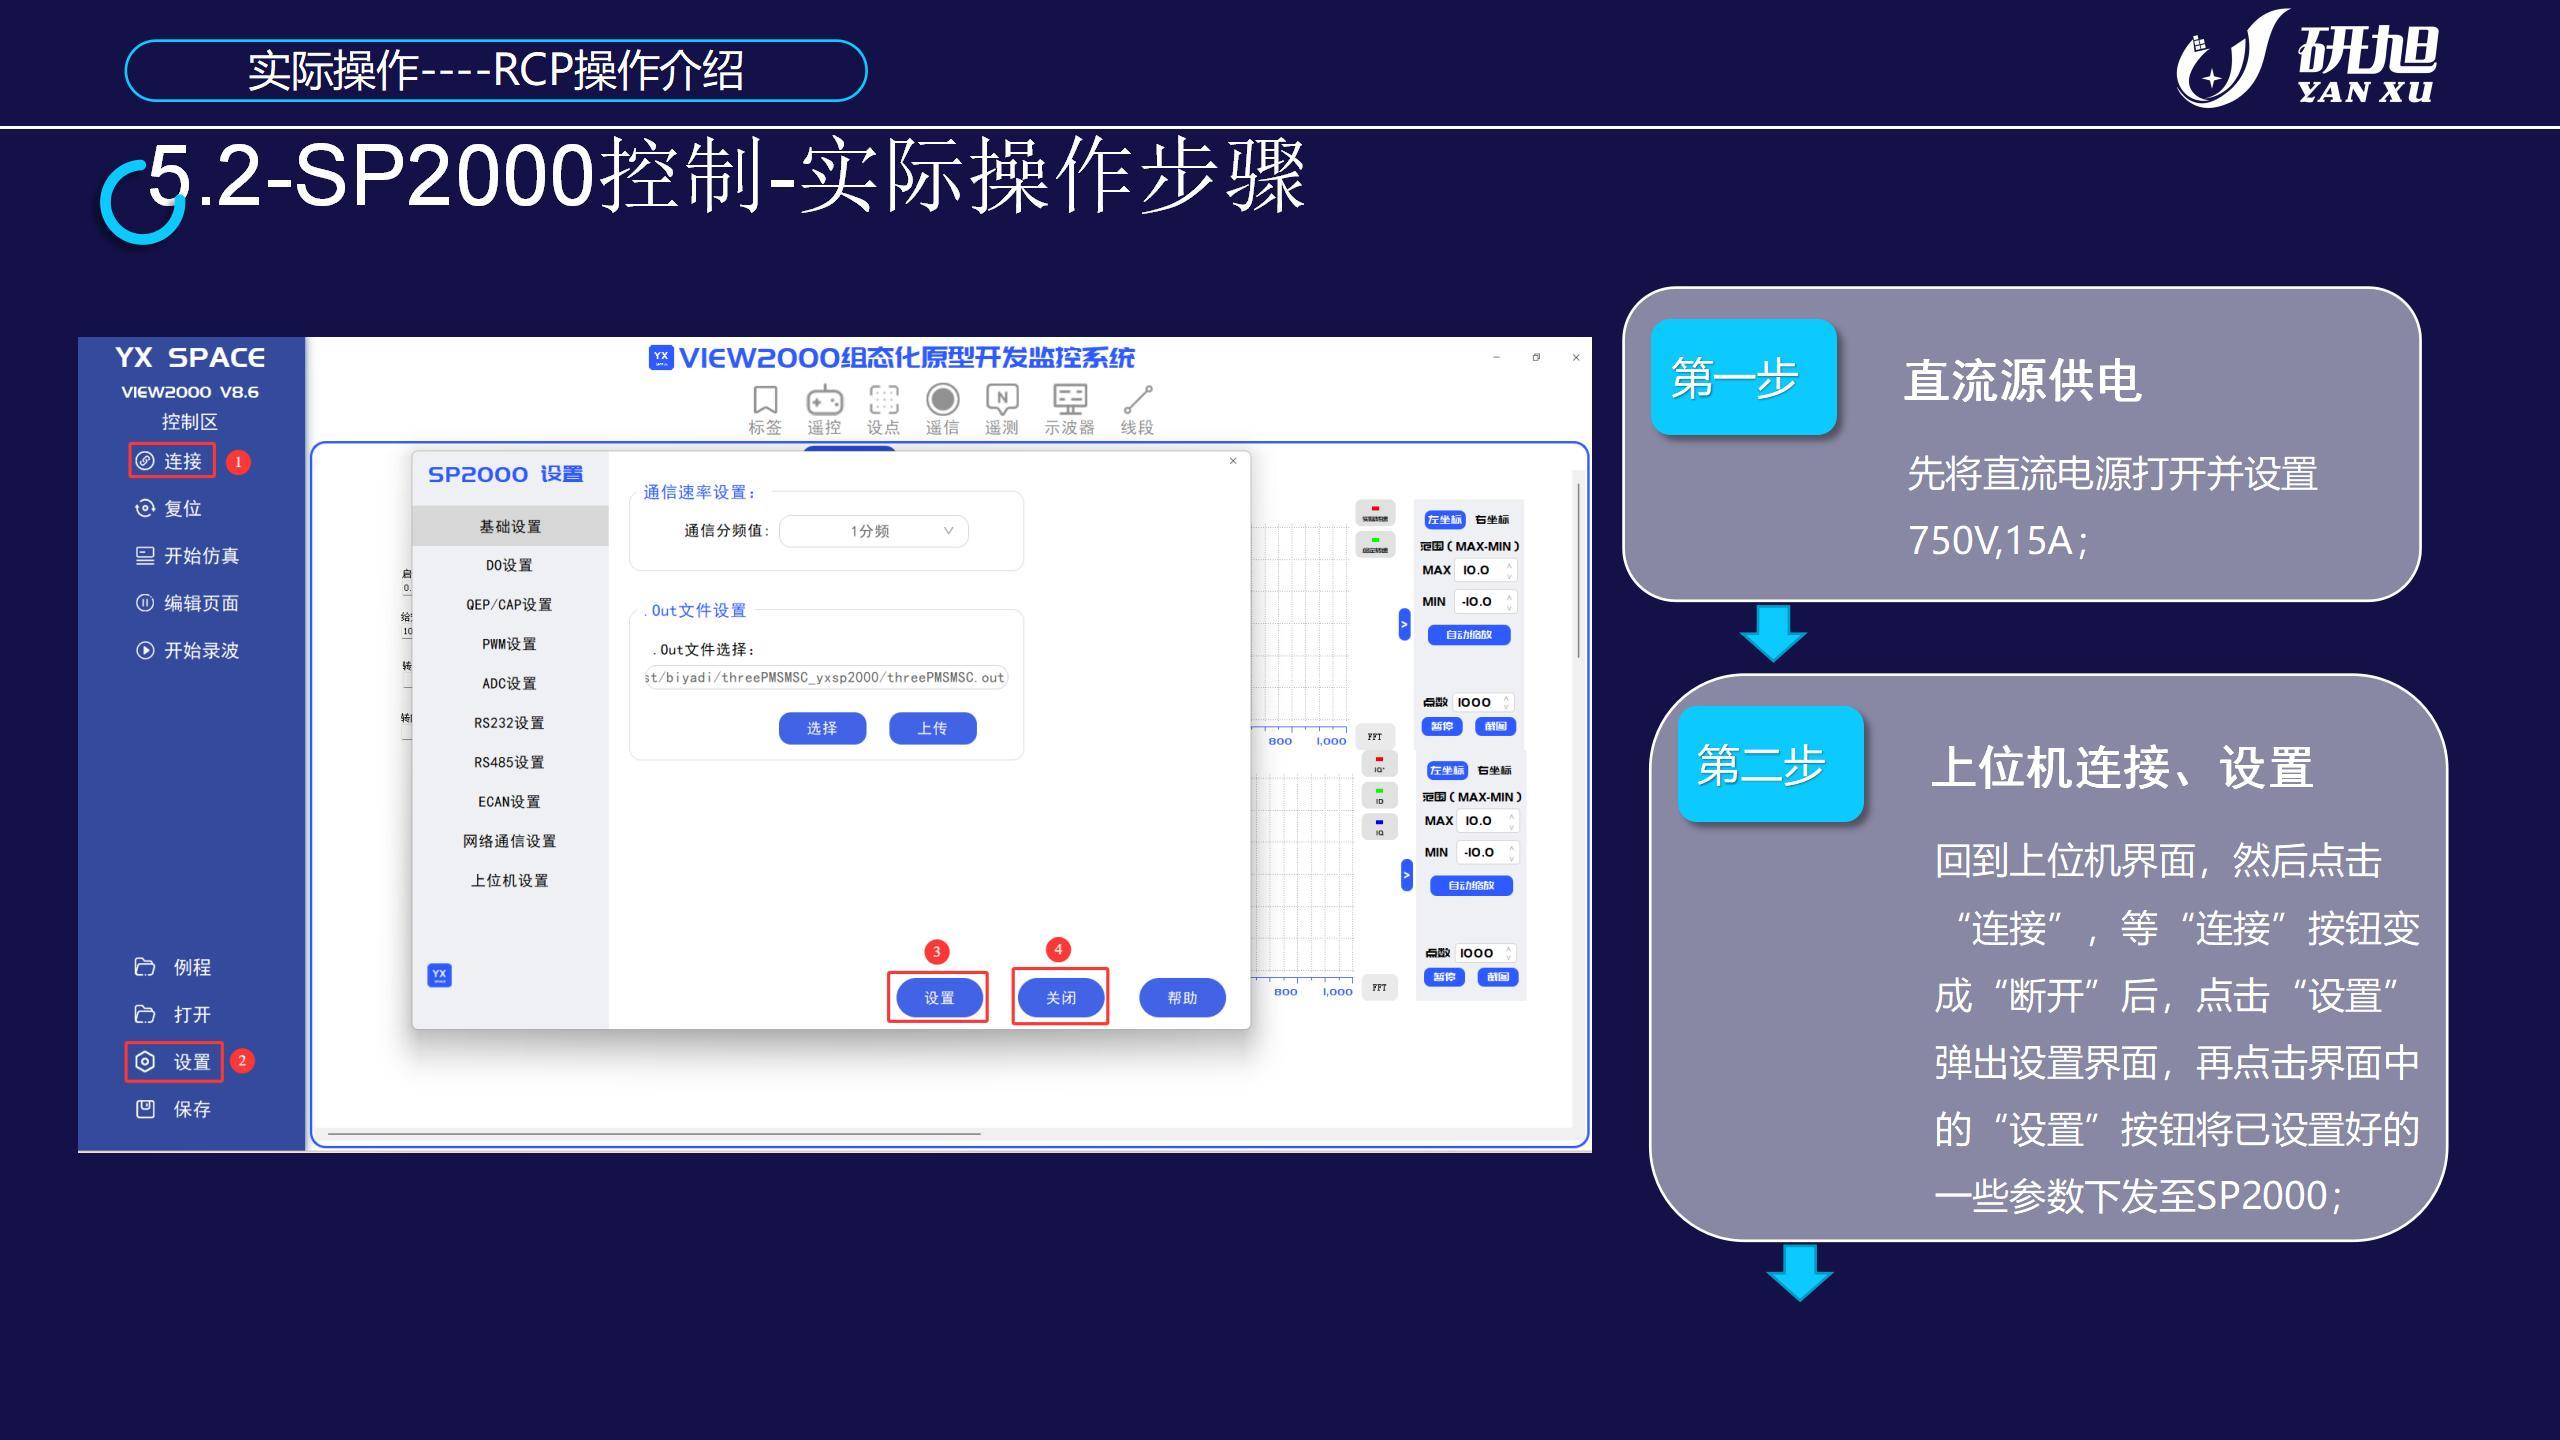Viewport: 2560px width, 1440px height.
Task: Select 右坐标 in the lower chart panel
Action: (1494, 771)
